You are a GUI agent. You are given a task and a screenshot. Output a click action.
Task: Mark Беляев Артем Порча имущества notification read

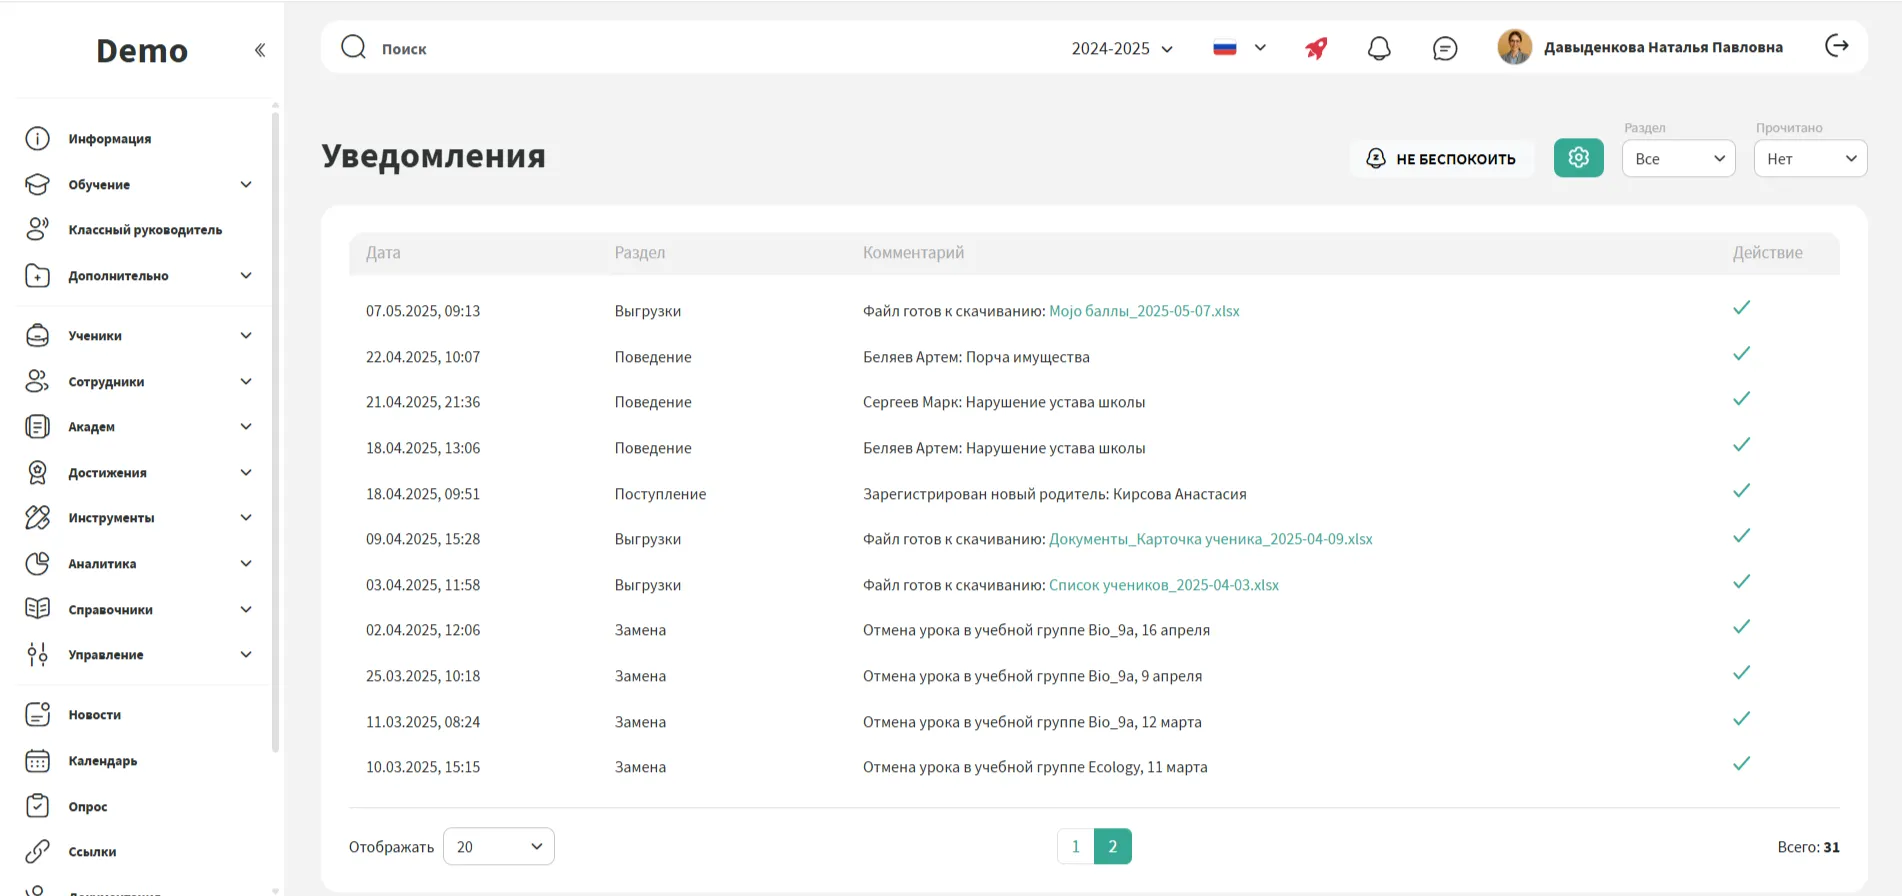point(1741,354)
